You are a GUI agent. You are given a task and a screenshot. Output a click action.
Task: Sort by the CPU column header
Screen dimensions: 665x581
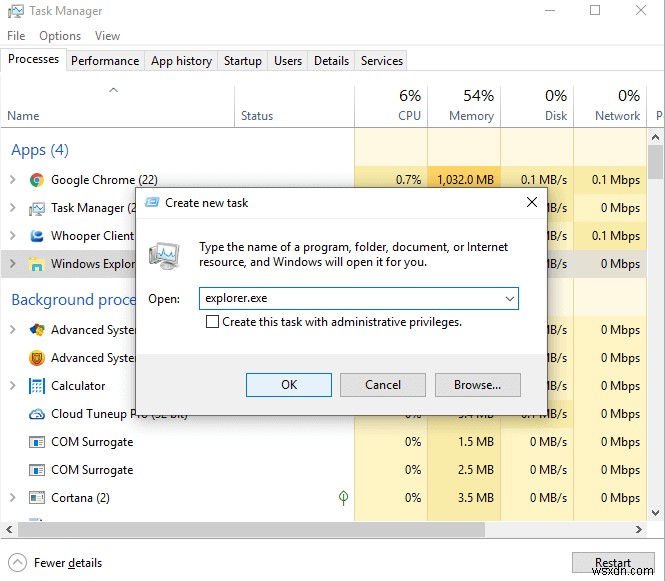click(391, 107)
